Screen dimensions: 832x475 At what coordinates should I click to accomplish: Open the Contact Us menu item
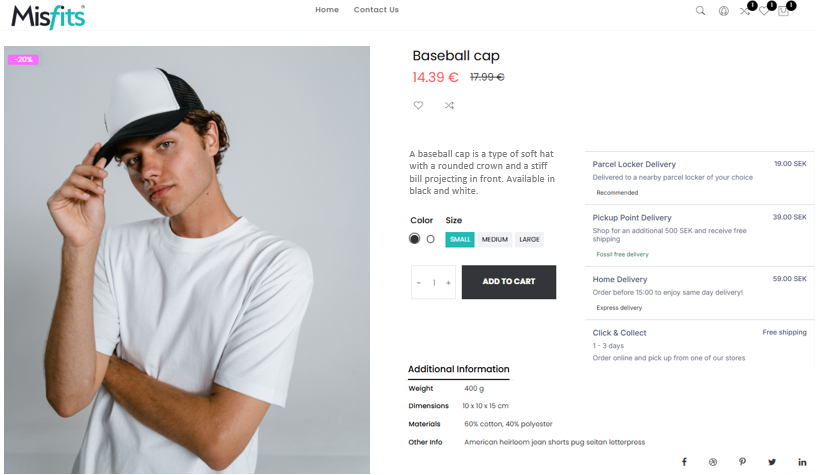(x=376, y=10)
